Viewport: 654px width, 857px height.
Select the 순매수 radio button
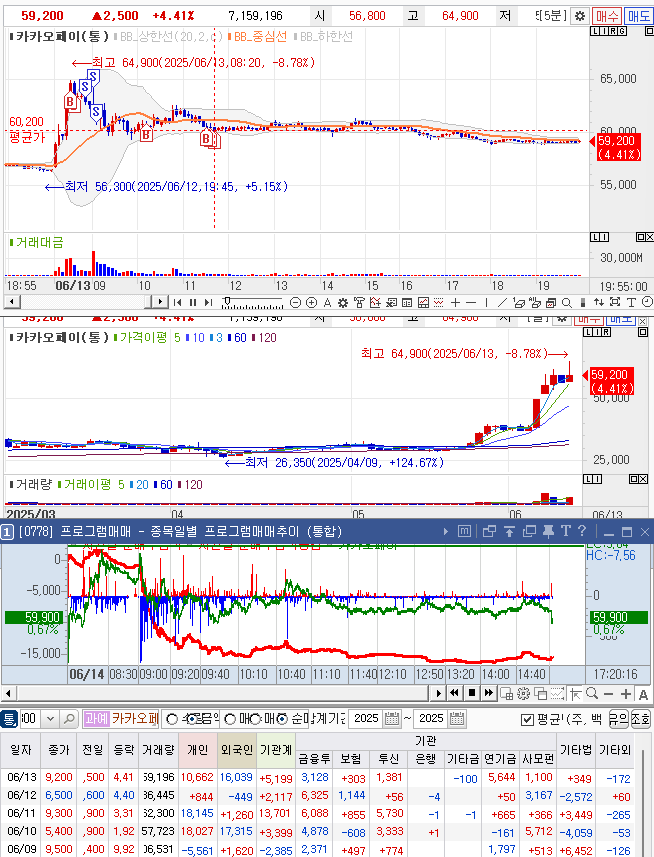point(282,719)
